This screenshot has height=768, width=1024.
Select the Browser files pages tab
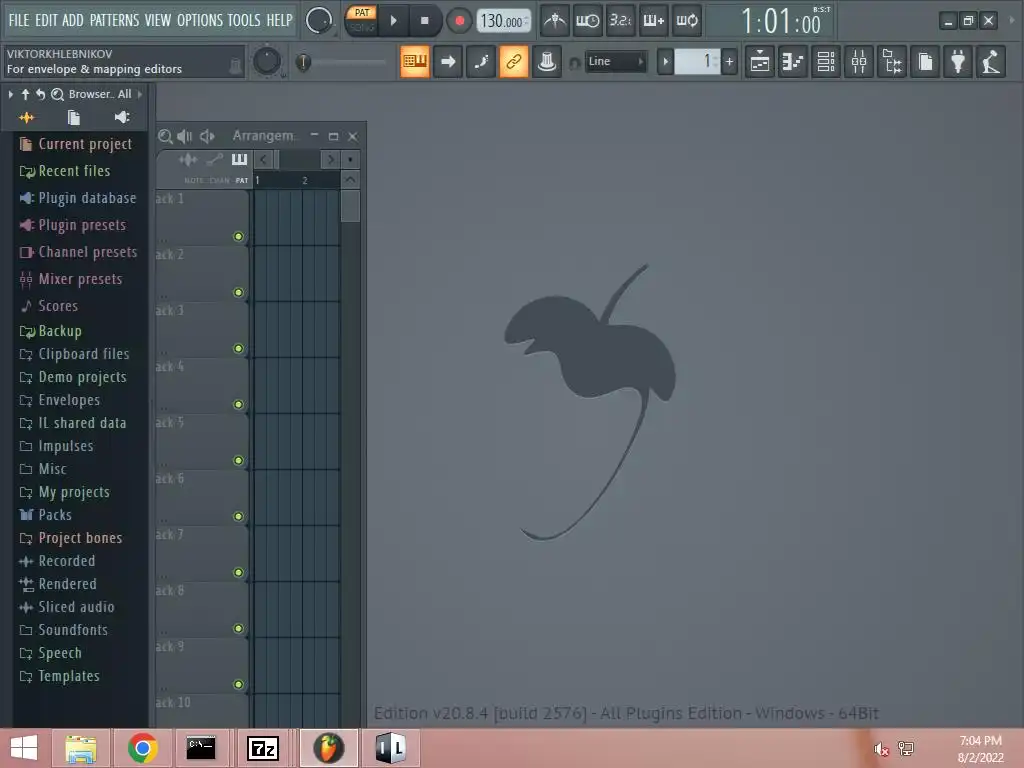point(74,118)
